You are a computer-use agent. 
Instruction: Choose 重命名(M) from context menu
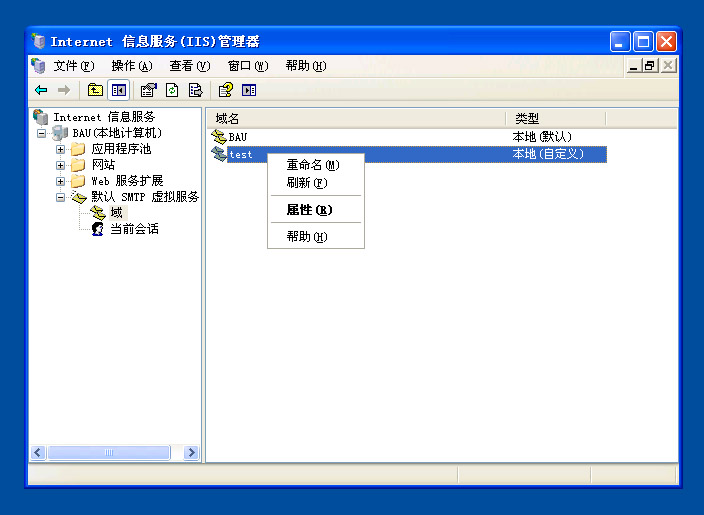point(316,165)
